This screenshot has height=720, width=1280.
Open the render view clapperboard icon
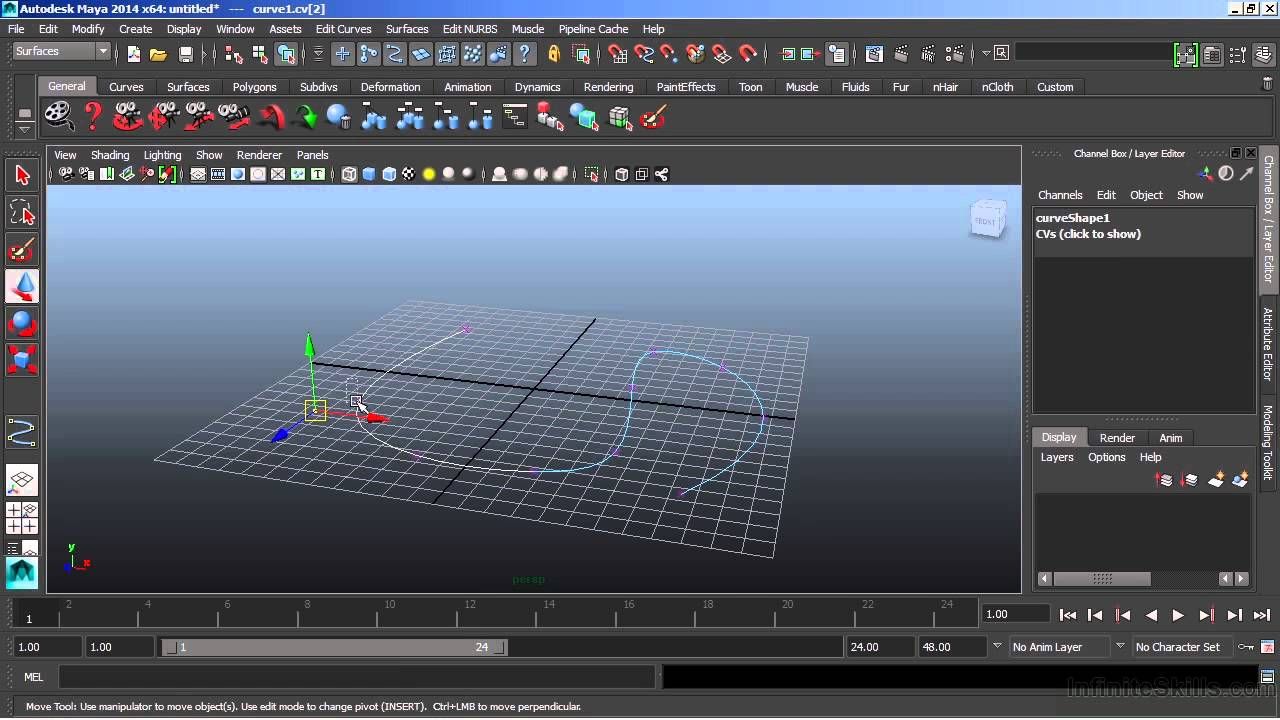pyautogui.click(x=875, y=54)
